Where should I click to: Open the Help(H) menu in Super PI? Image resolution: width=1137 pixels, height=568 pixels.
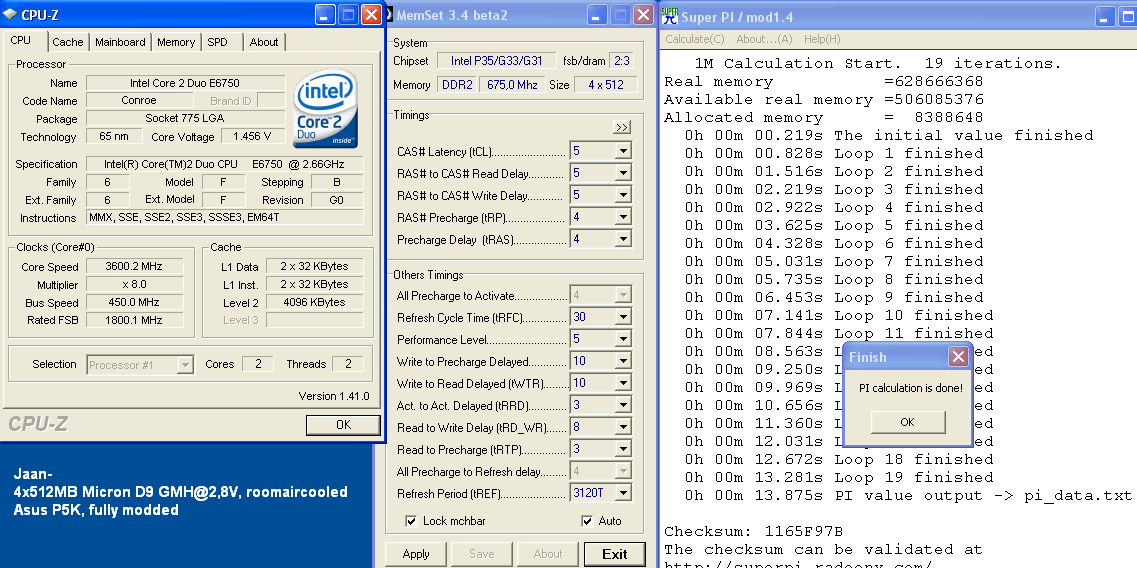(822, 39)
